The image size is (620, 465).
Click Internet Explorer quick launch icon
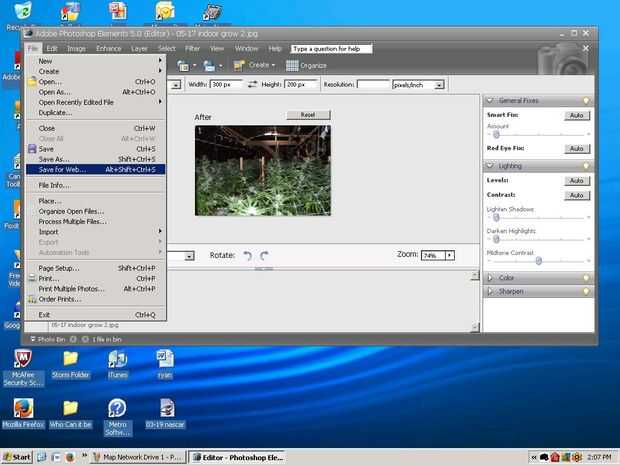pyautogui.click(x=41, y=457)
